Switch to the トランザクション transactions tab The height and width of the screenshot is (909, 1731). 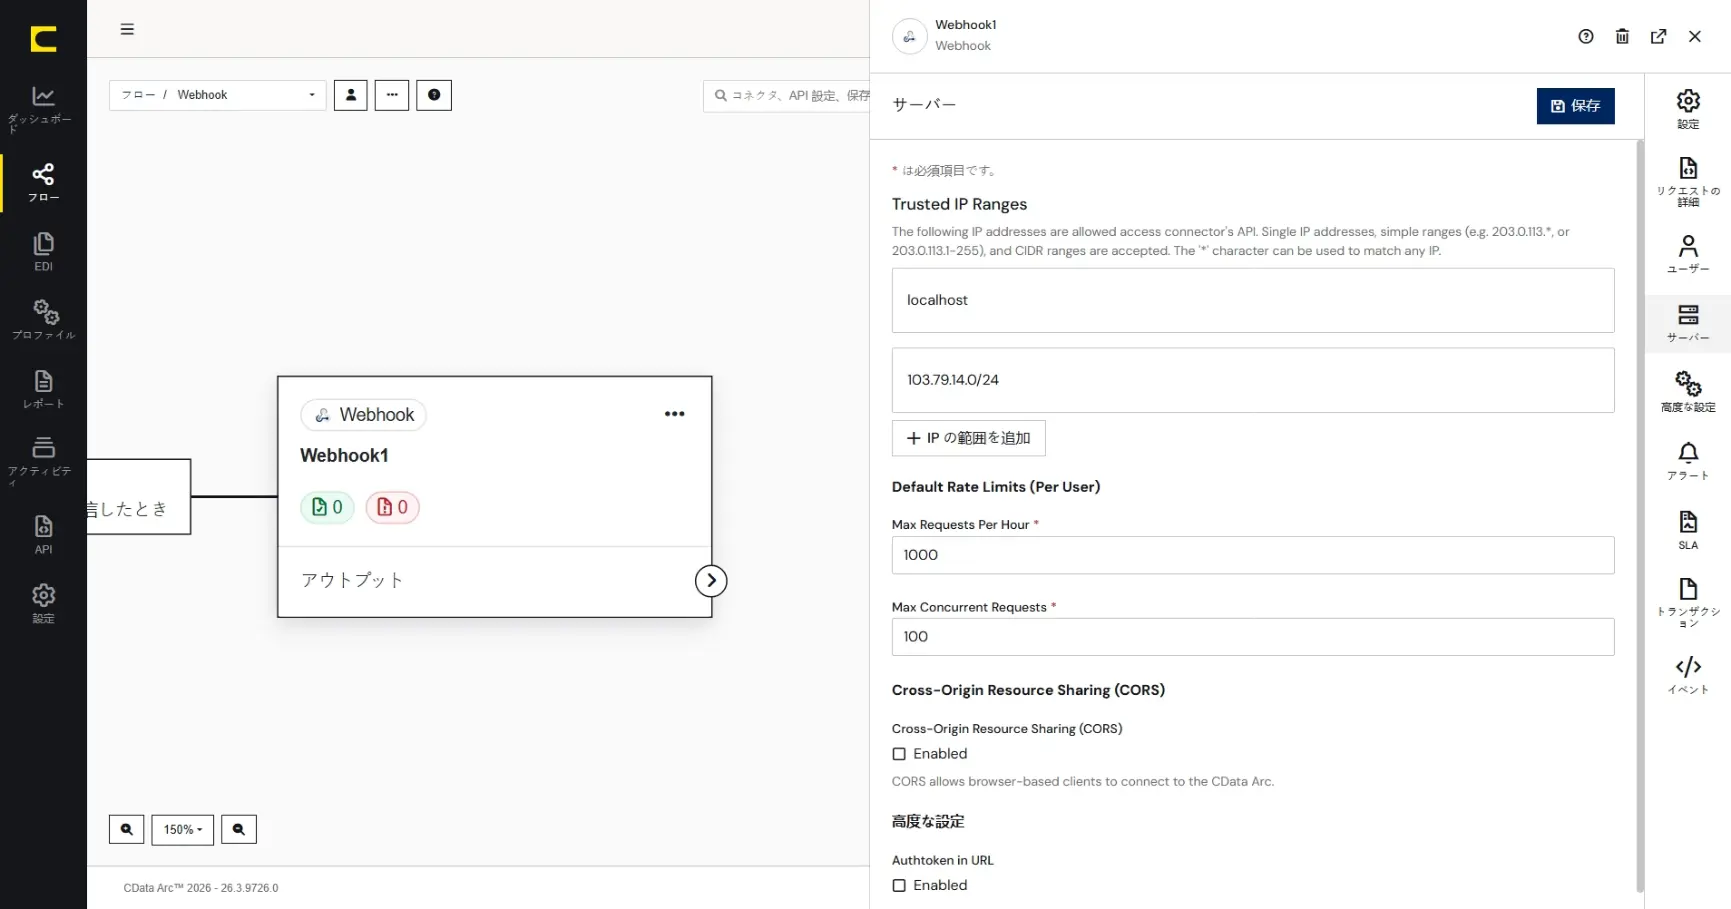1688,602
